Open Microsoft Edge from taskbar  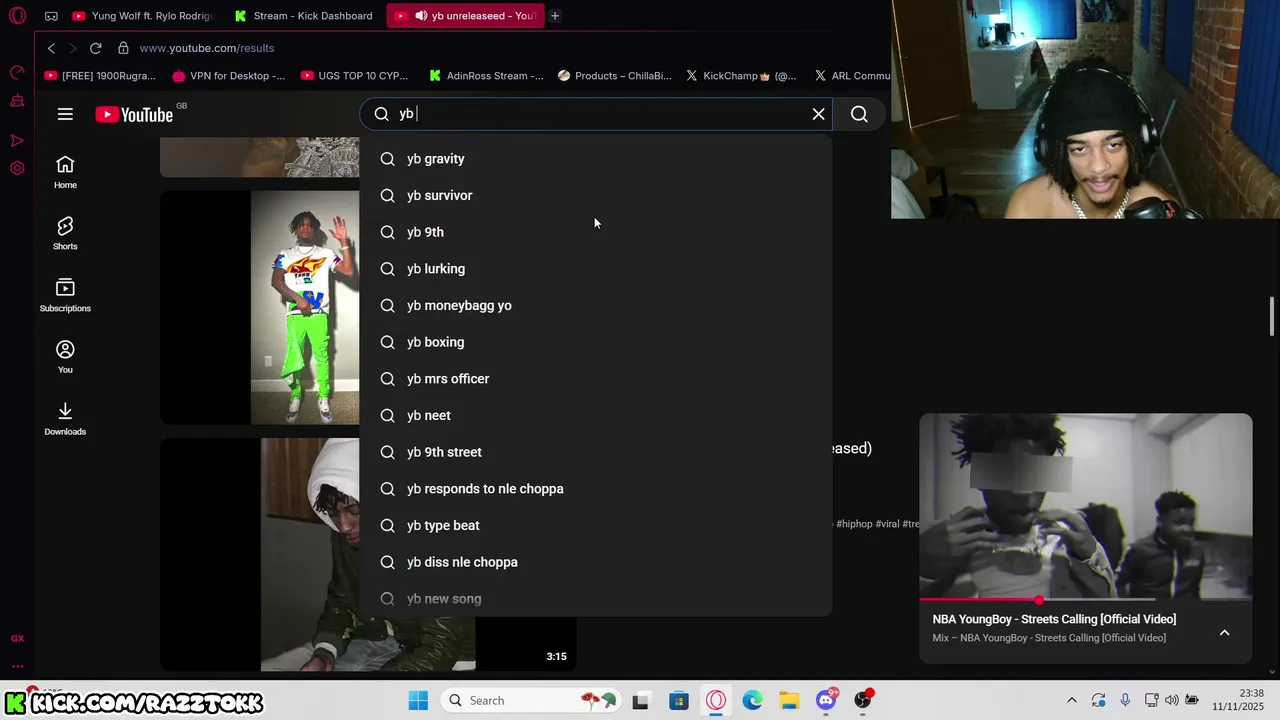pyautogui.click(x=752, y=700)
